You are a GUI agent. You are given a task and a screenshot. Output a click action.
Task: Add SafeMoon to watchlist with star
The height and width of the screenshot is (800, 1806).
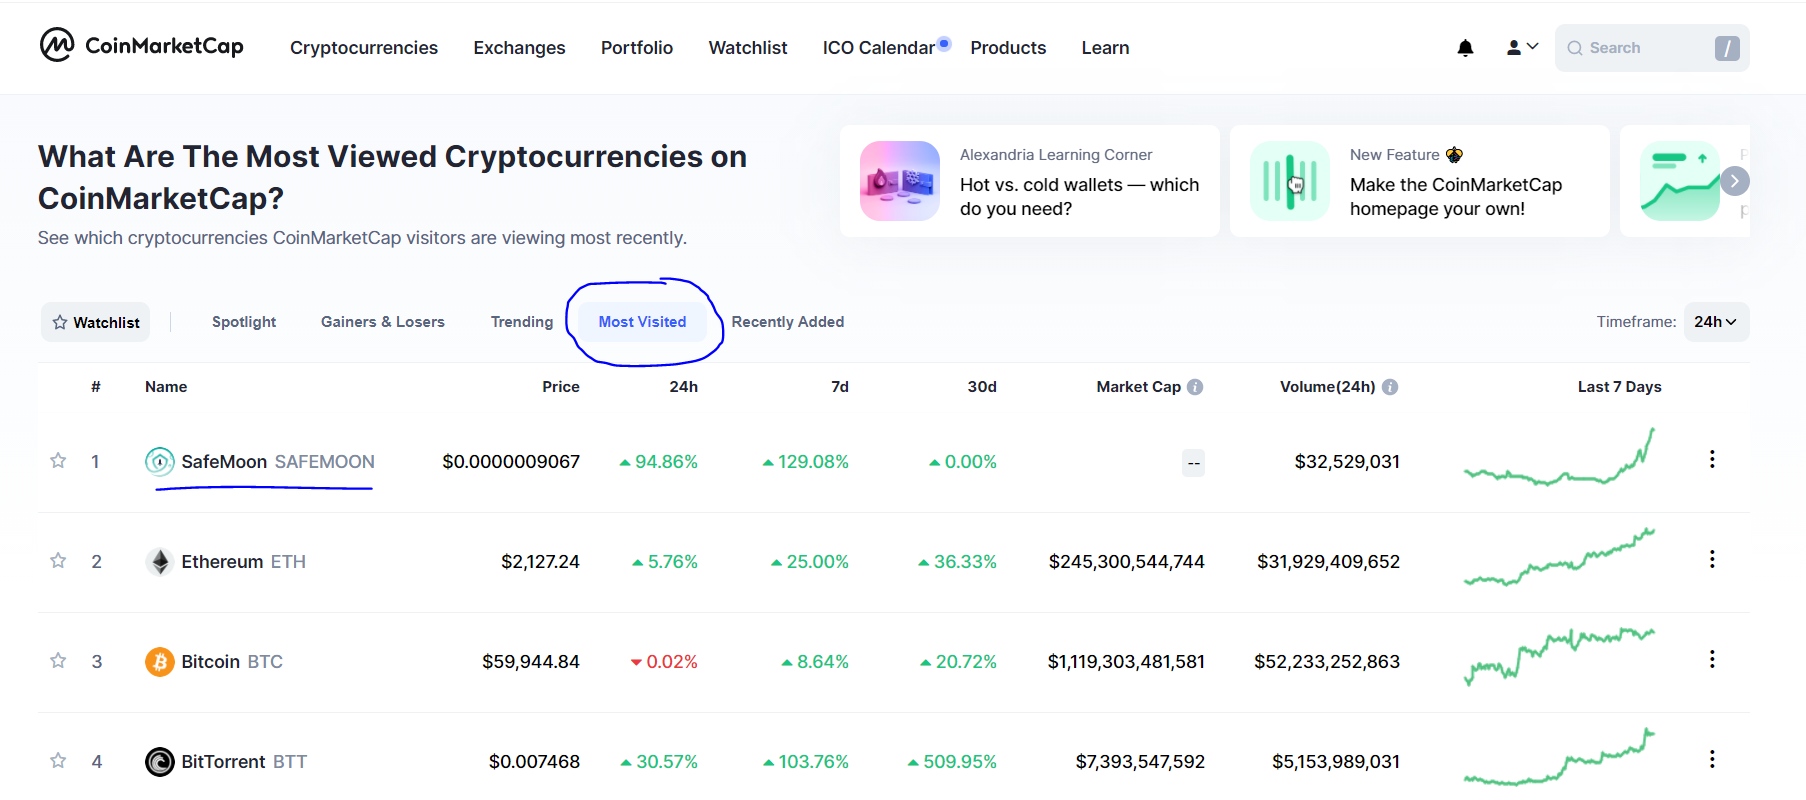58,461
